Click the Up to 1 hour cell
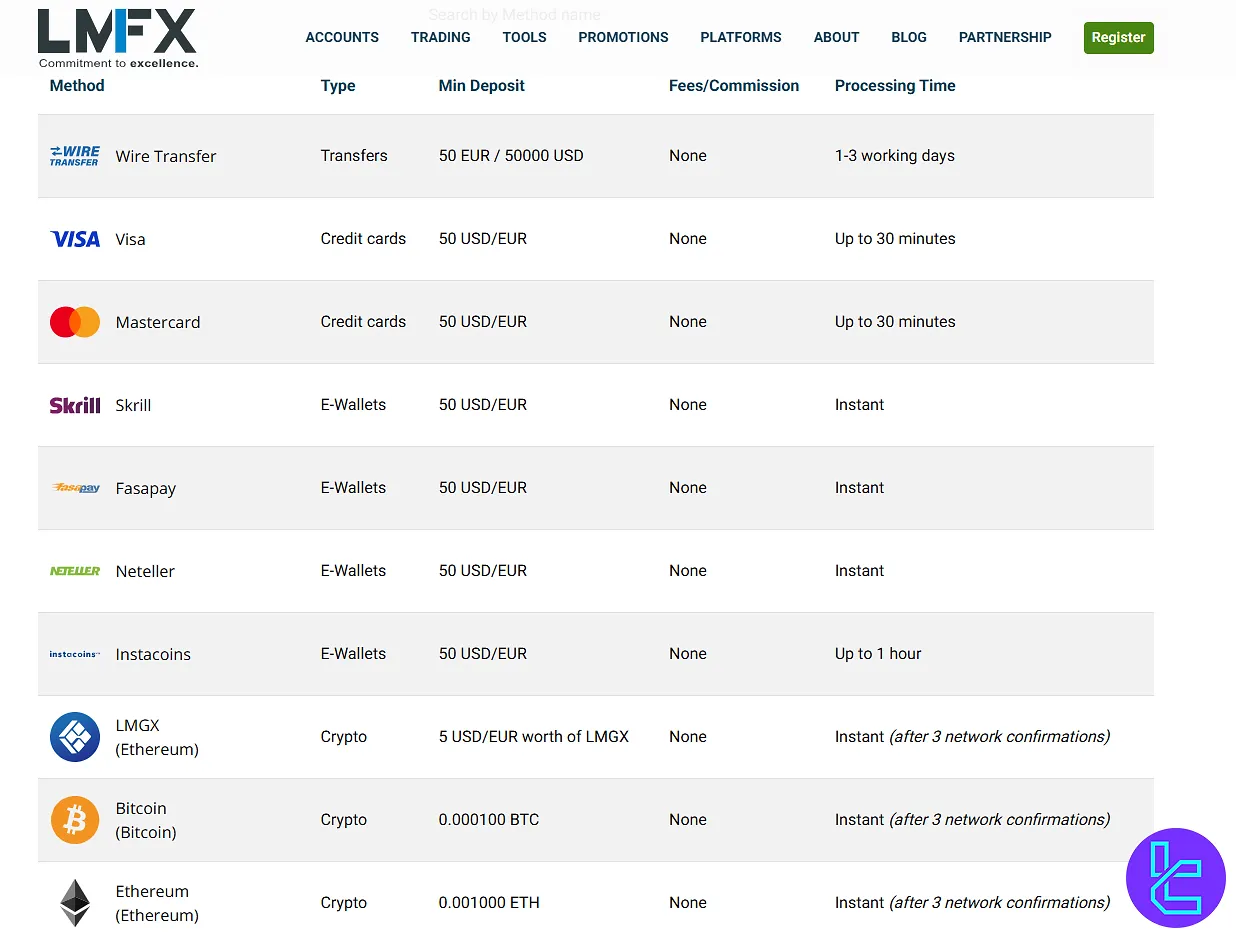The height and width of the screenshot is (938, 1236). point(878,654)
